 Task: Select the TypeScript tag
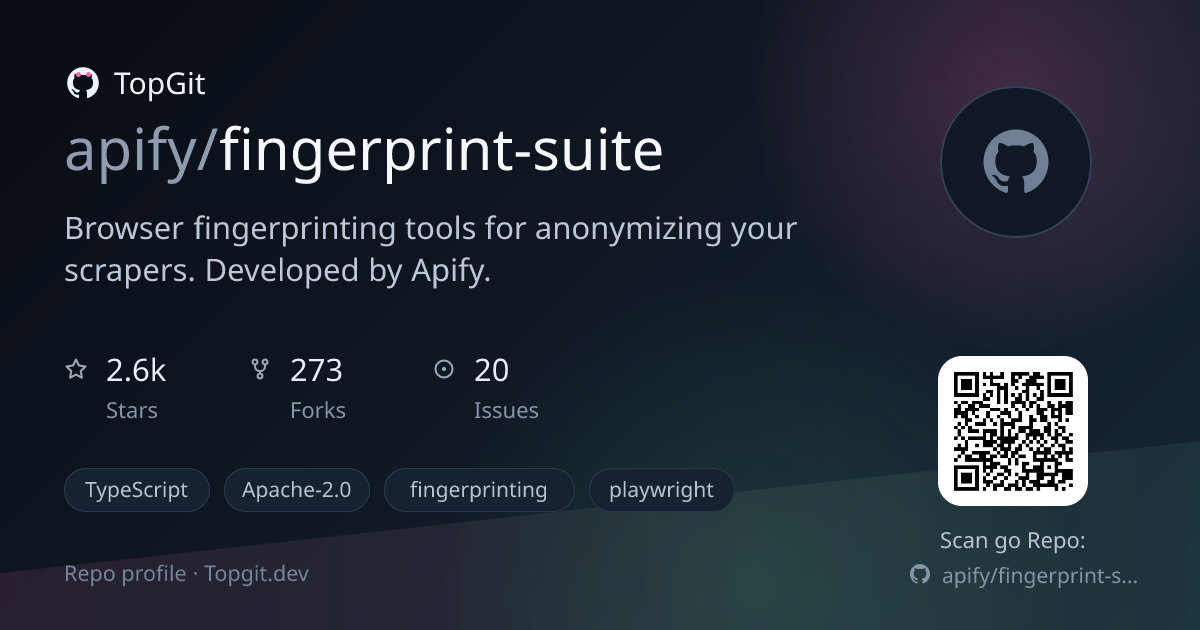(137, 490)
